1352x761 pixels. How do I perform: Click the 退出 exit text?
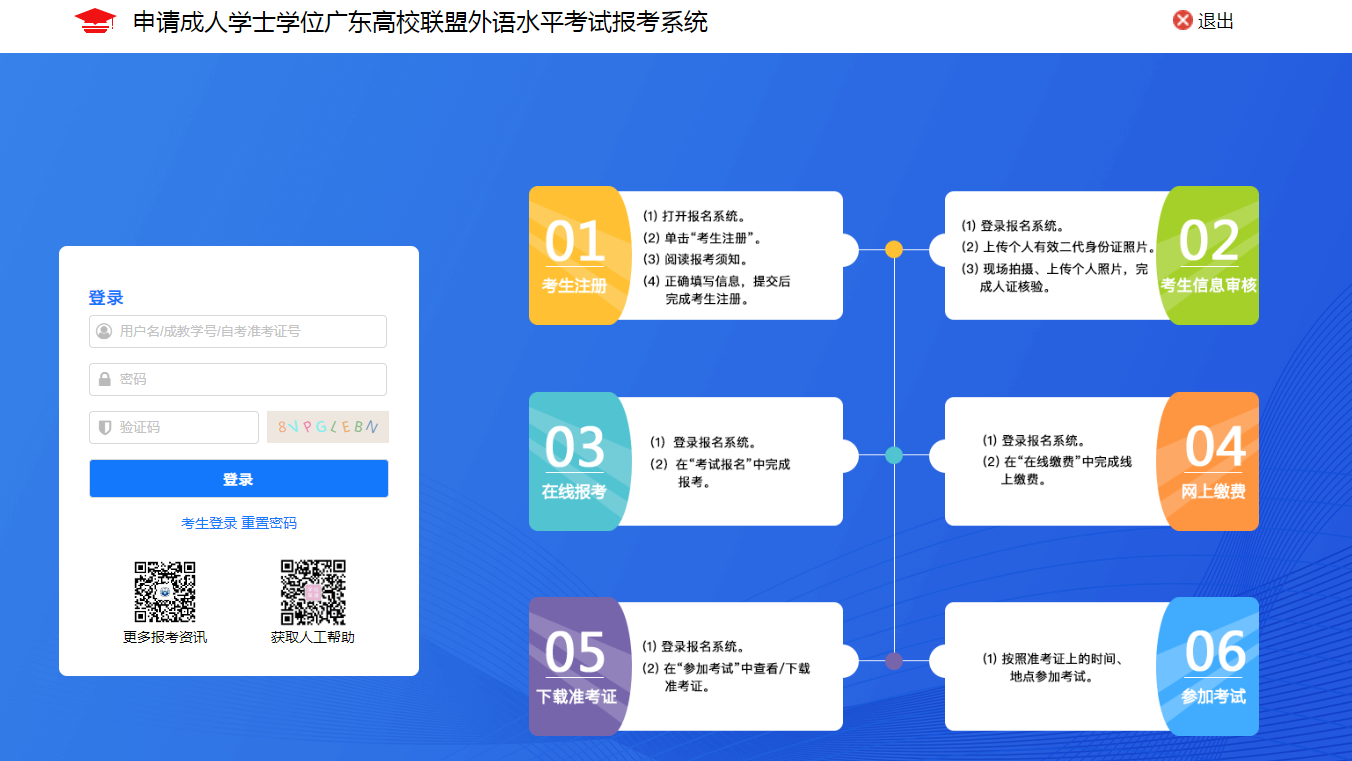point(1216,21)
